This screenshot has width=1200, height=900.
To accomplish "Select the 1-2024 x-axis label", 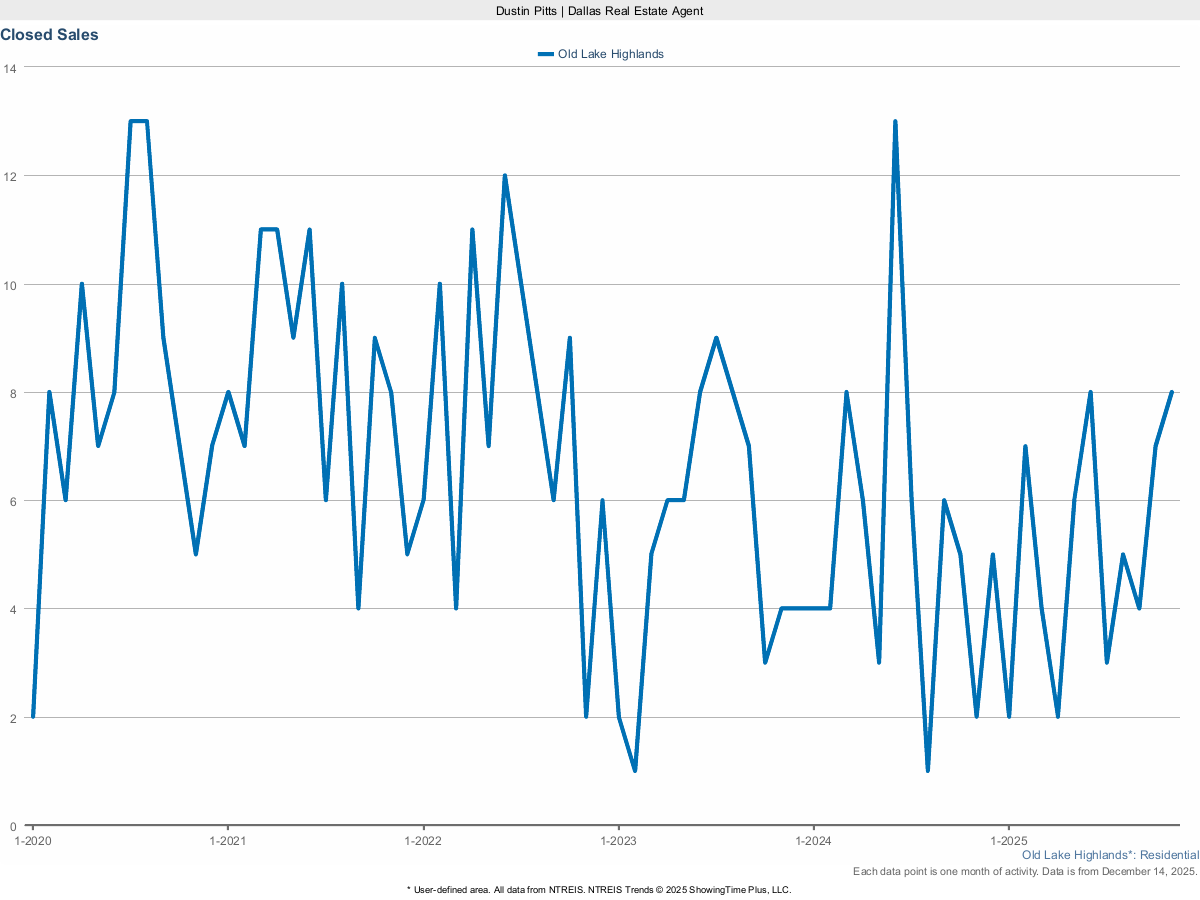I will (813, 841).
